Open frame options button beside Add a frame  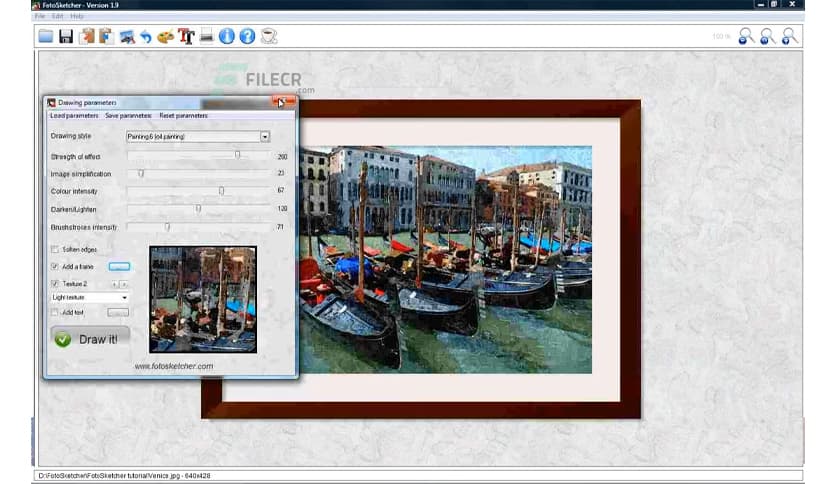pyautogui.click(x=119, y=267)
